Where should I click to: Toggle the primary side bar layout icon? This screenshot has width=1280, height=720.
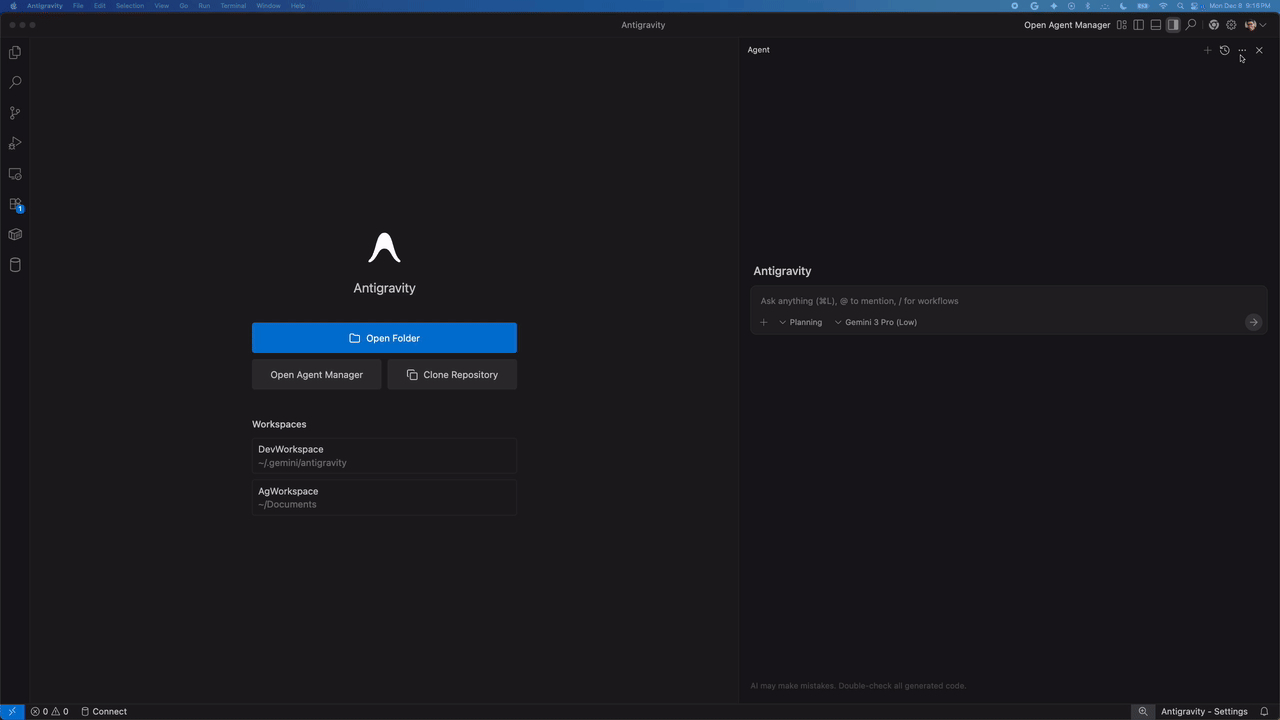click(1139, 25)
